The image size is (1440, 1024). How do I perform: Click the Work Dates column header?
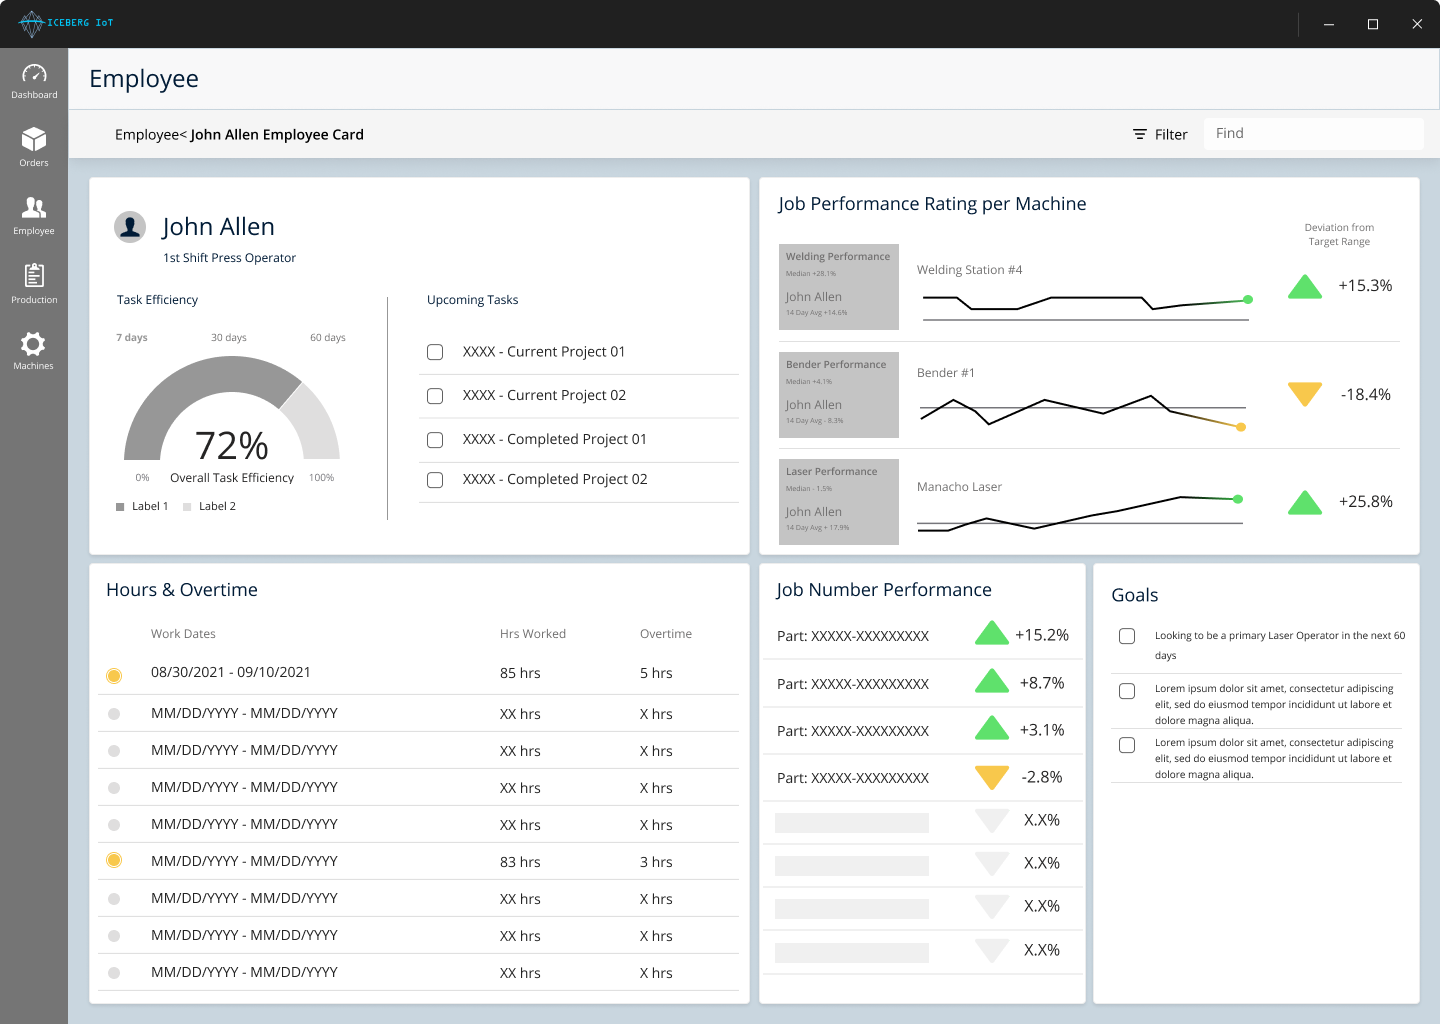click(x=183, y=634)
